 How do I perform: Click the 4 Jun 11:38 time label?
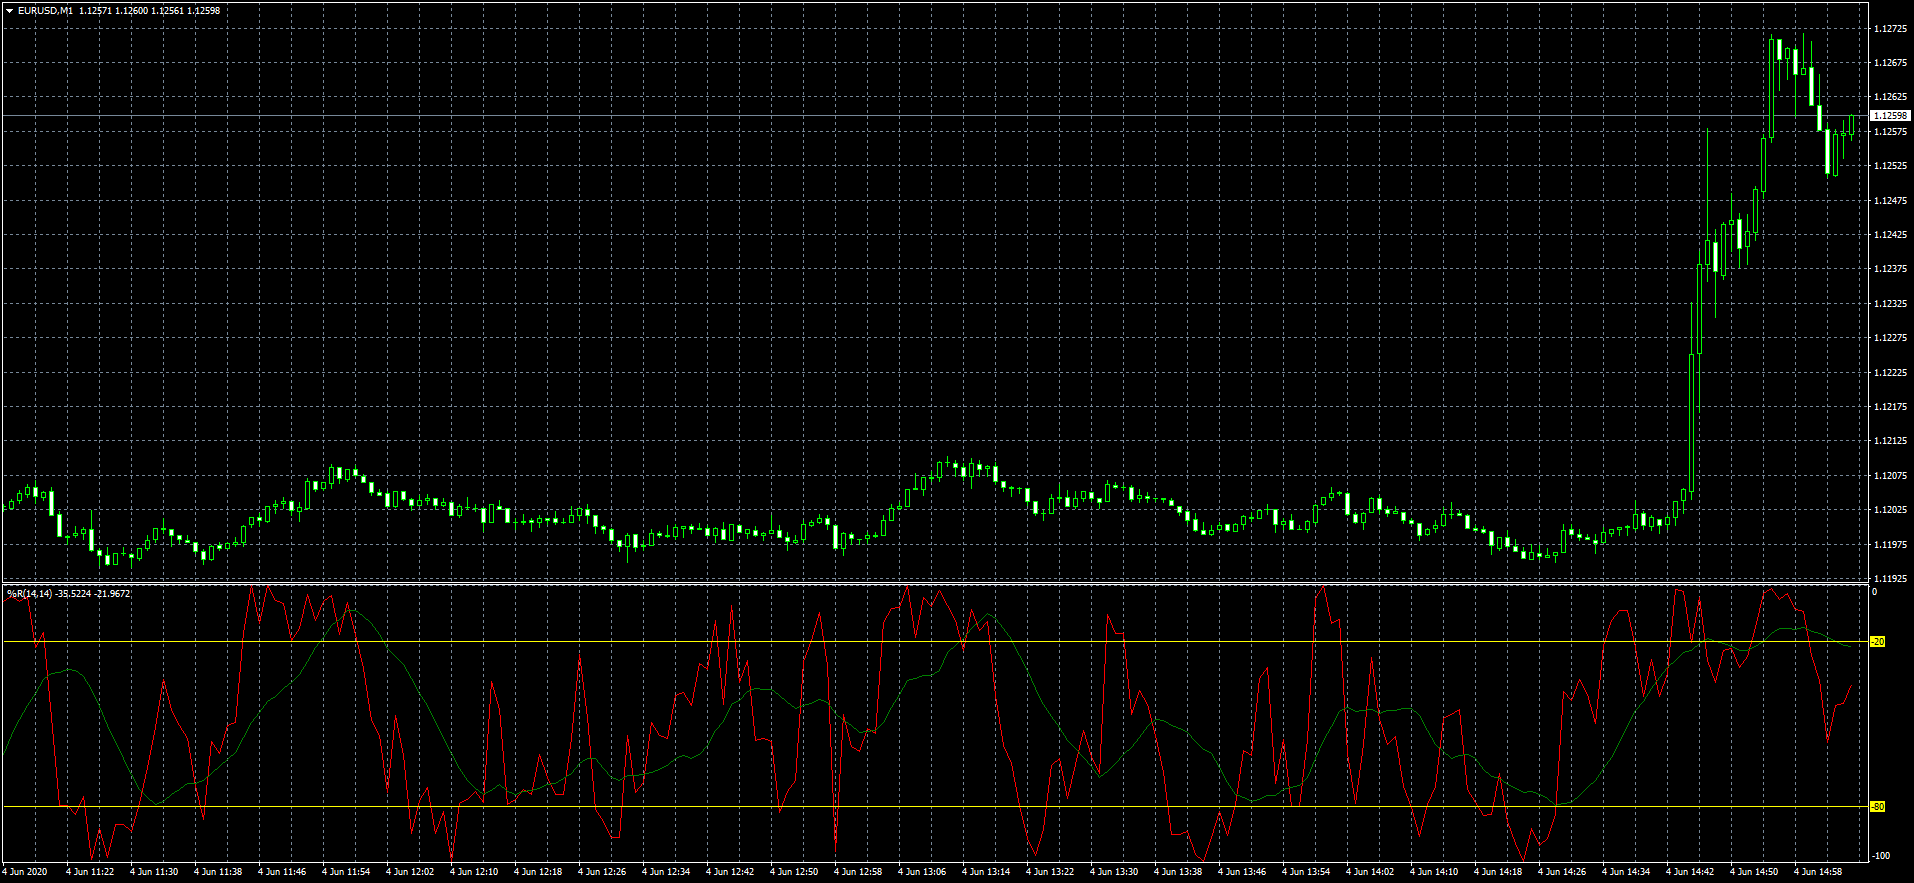point(218,872)
